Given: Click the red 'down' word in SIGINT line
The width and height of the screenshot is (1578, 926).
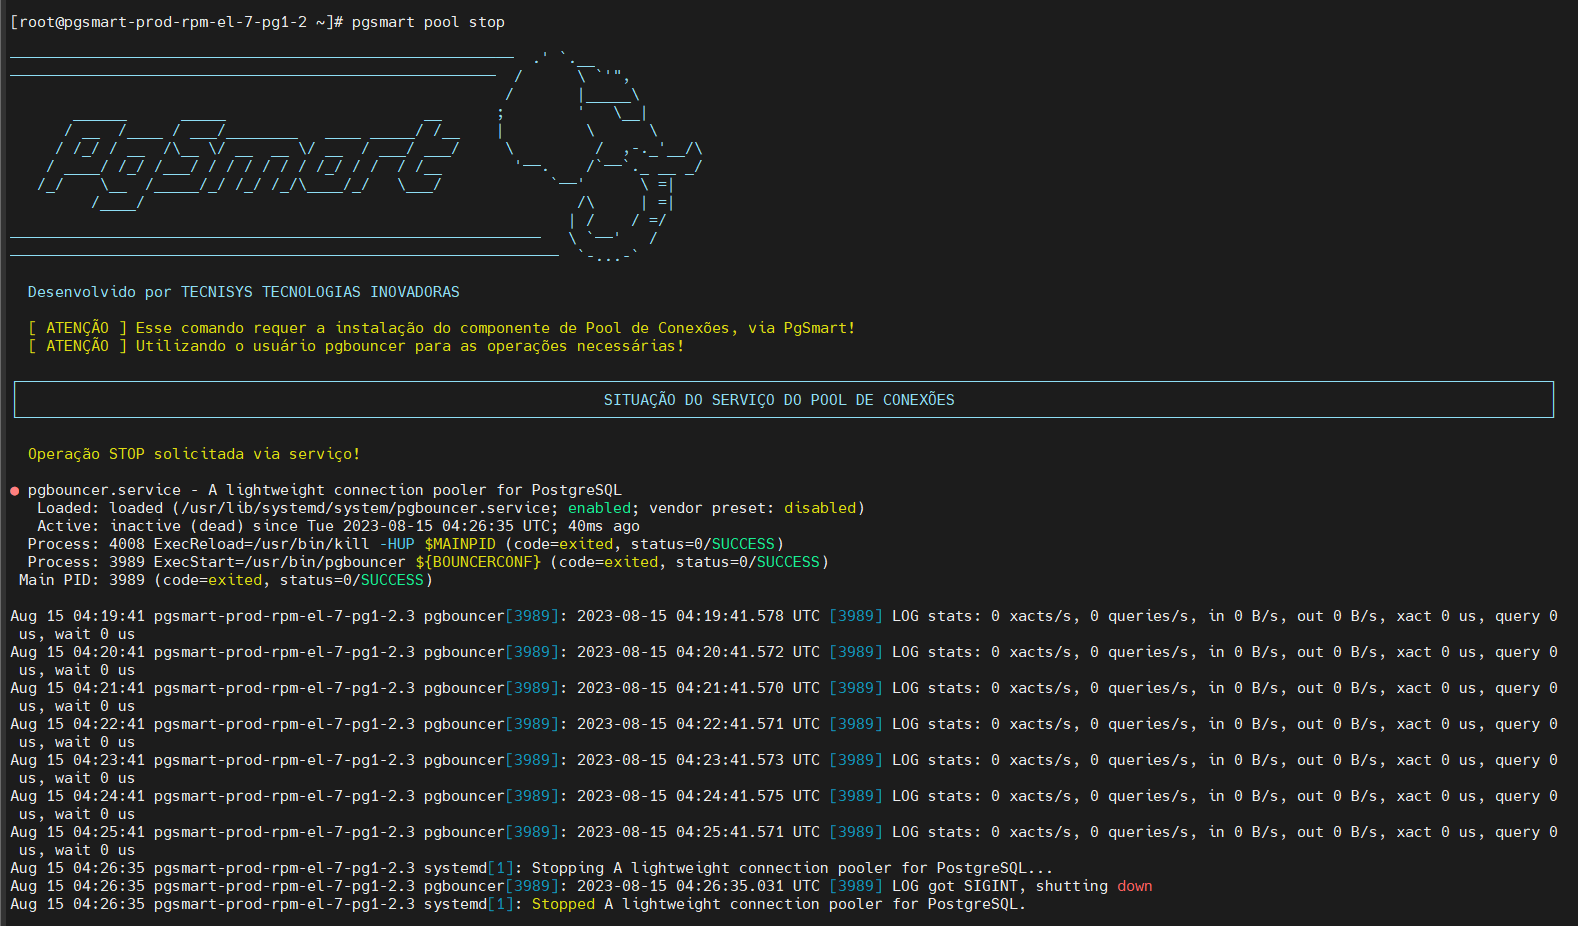Looking at the screenshot, I should pyautogui.click(x=1135, y=886).
